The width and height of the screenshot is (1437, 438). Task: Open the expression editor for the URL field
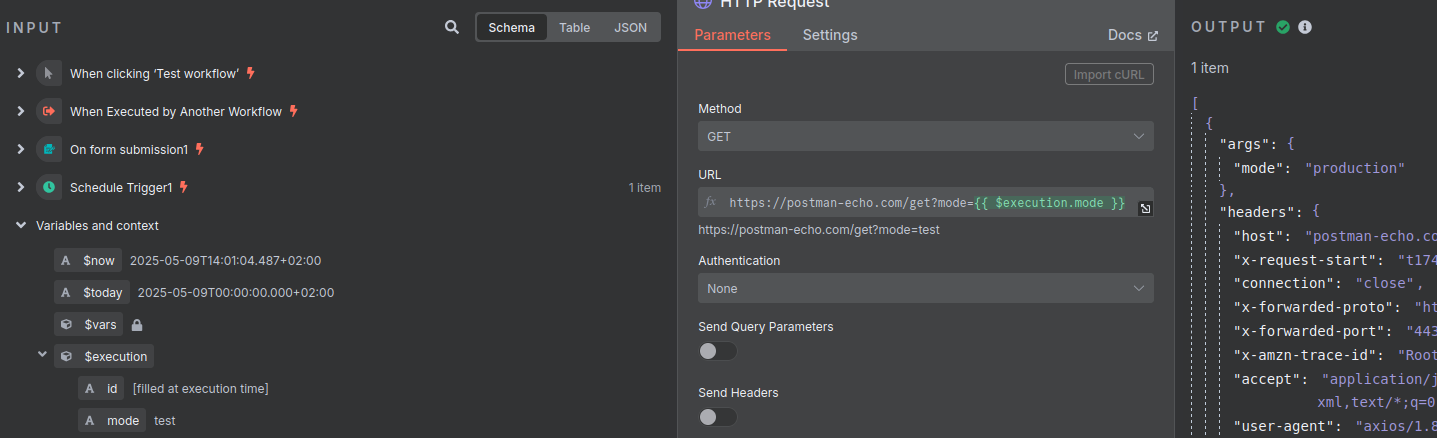[x=1145, y=208]
